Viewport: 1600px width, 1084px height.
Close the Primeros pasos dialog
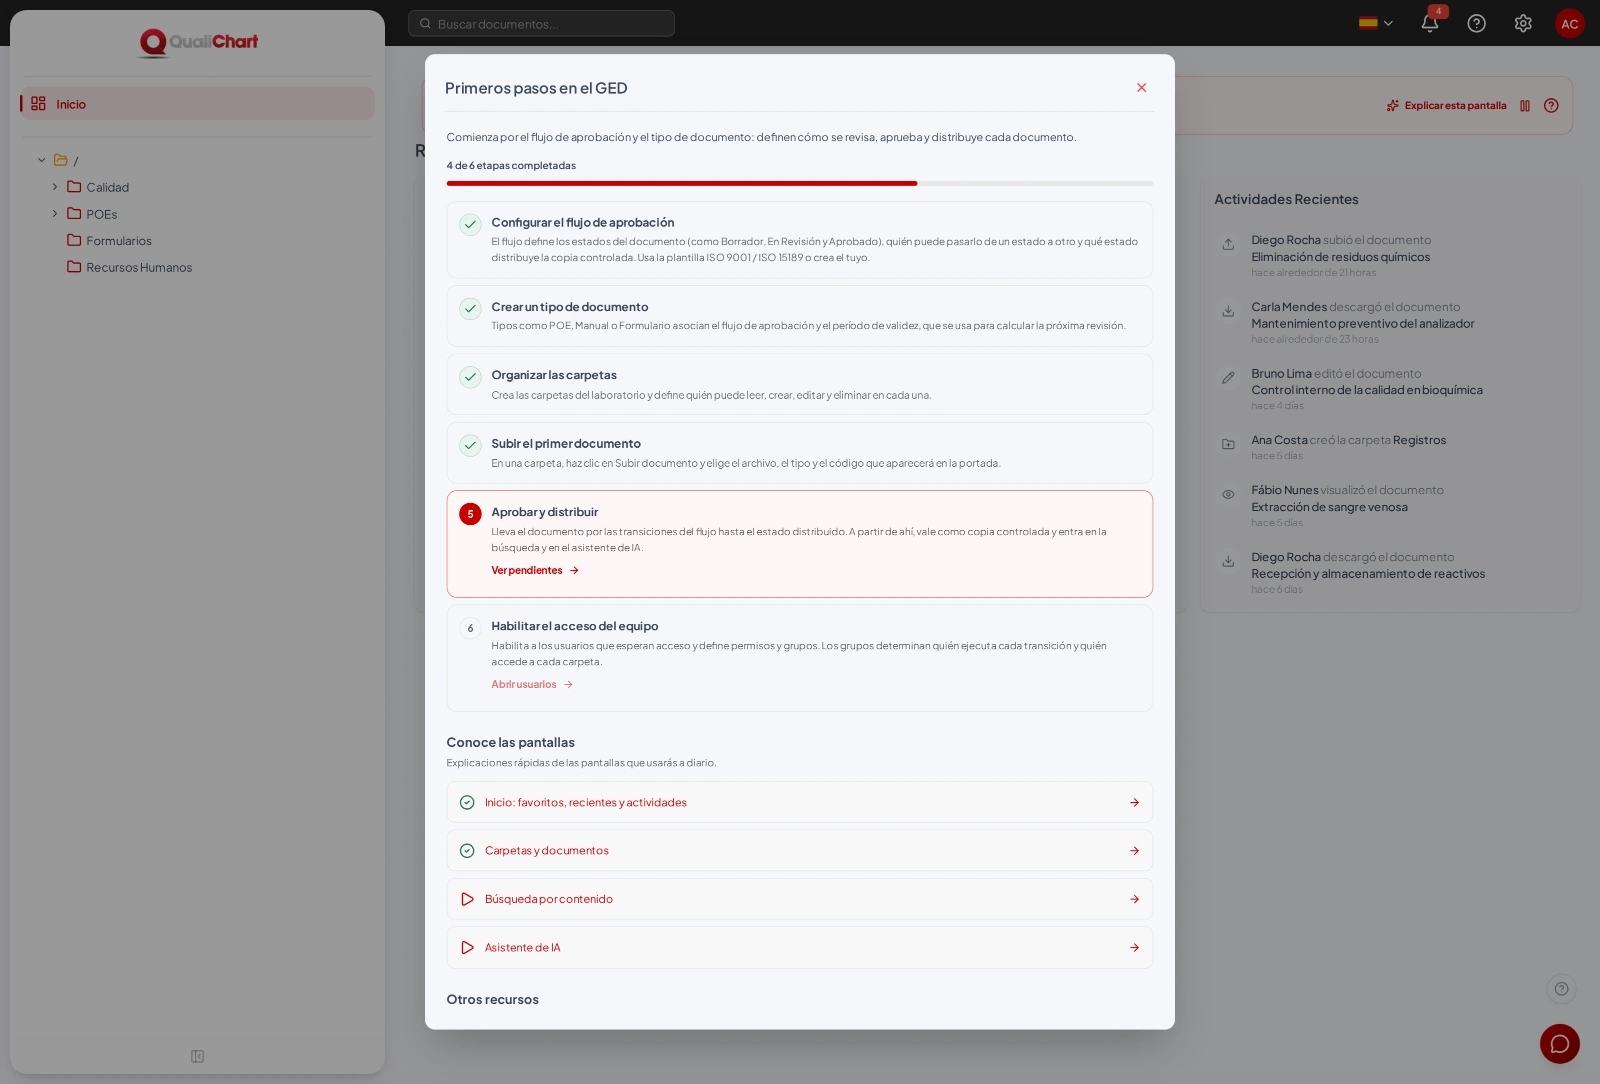click(x=1141, y=88)
